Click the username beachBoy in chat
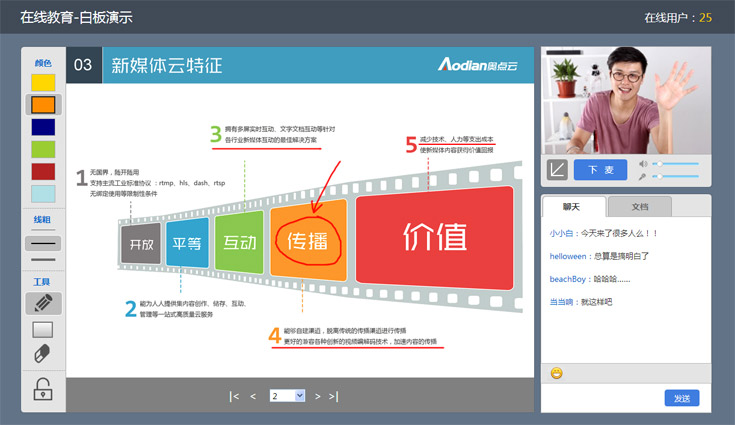 tap(567, 279)
